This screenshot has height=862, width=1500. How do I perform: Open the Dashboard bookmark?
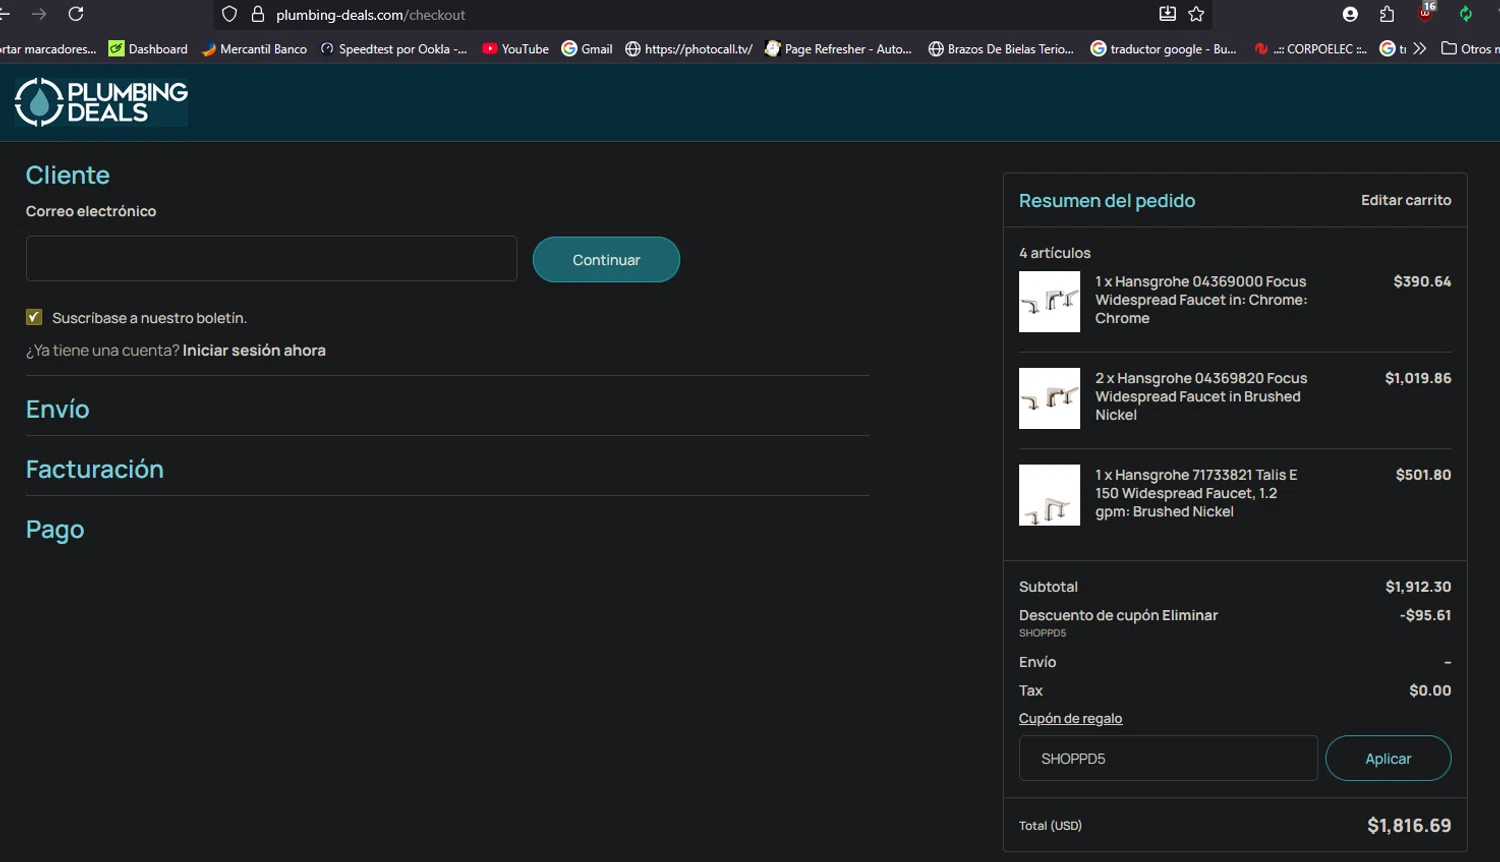(148, 48)
